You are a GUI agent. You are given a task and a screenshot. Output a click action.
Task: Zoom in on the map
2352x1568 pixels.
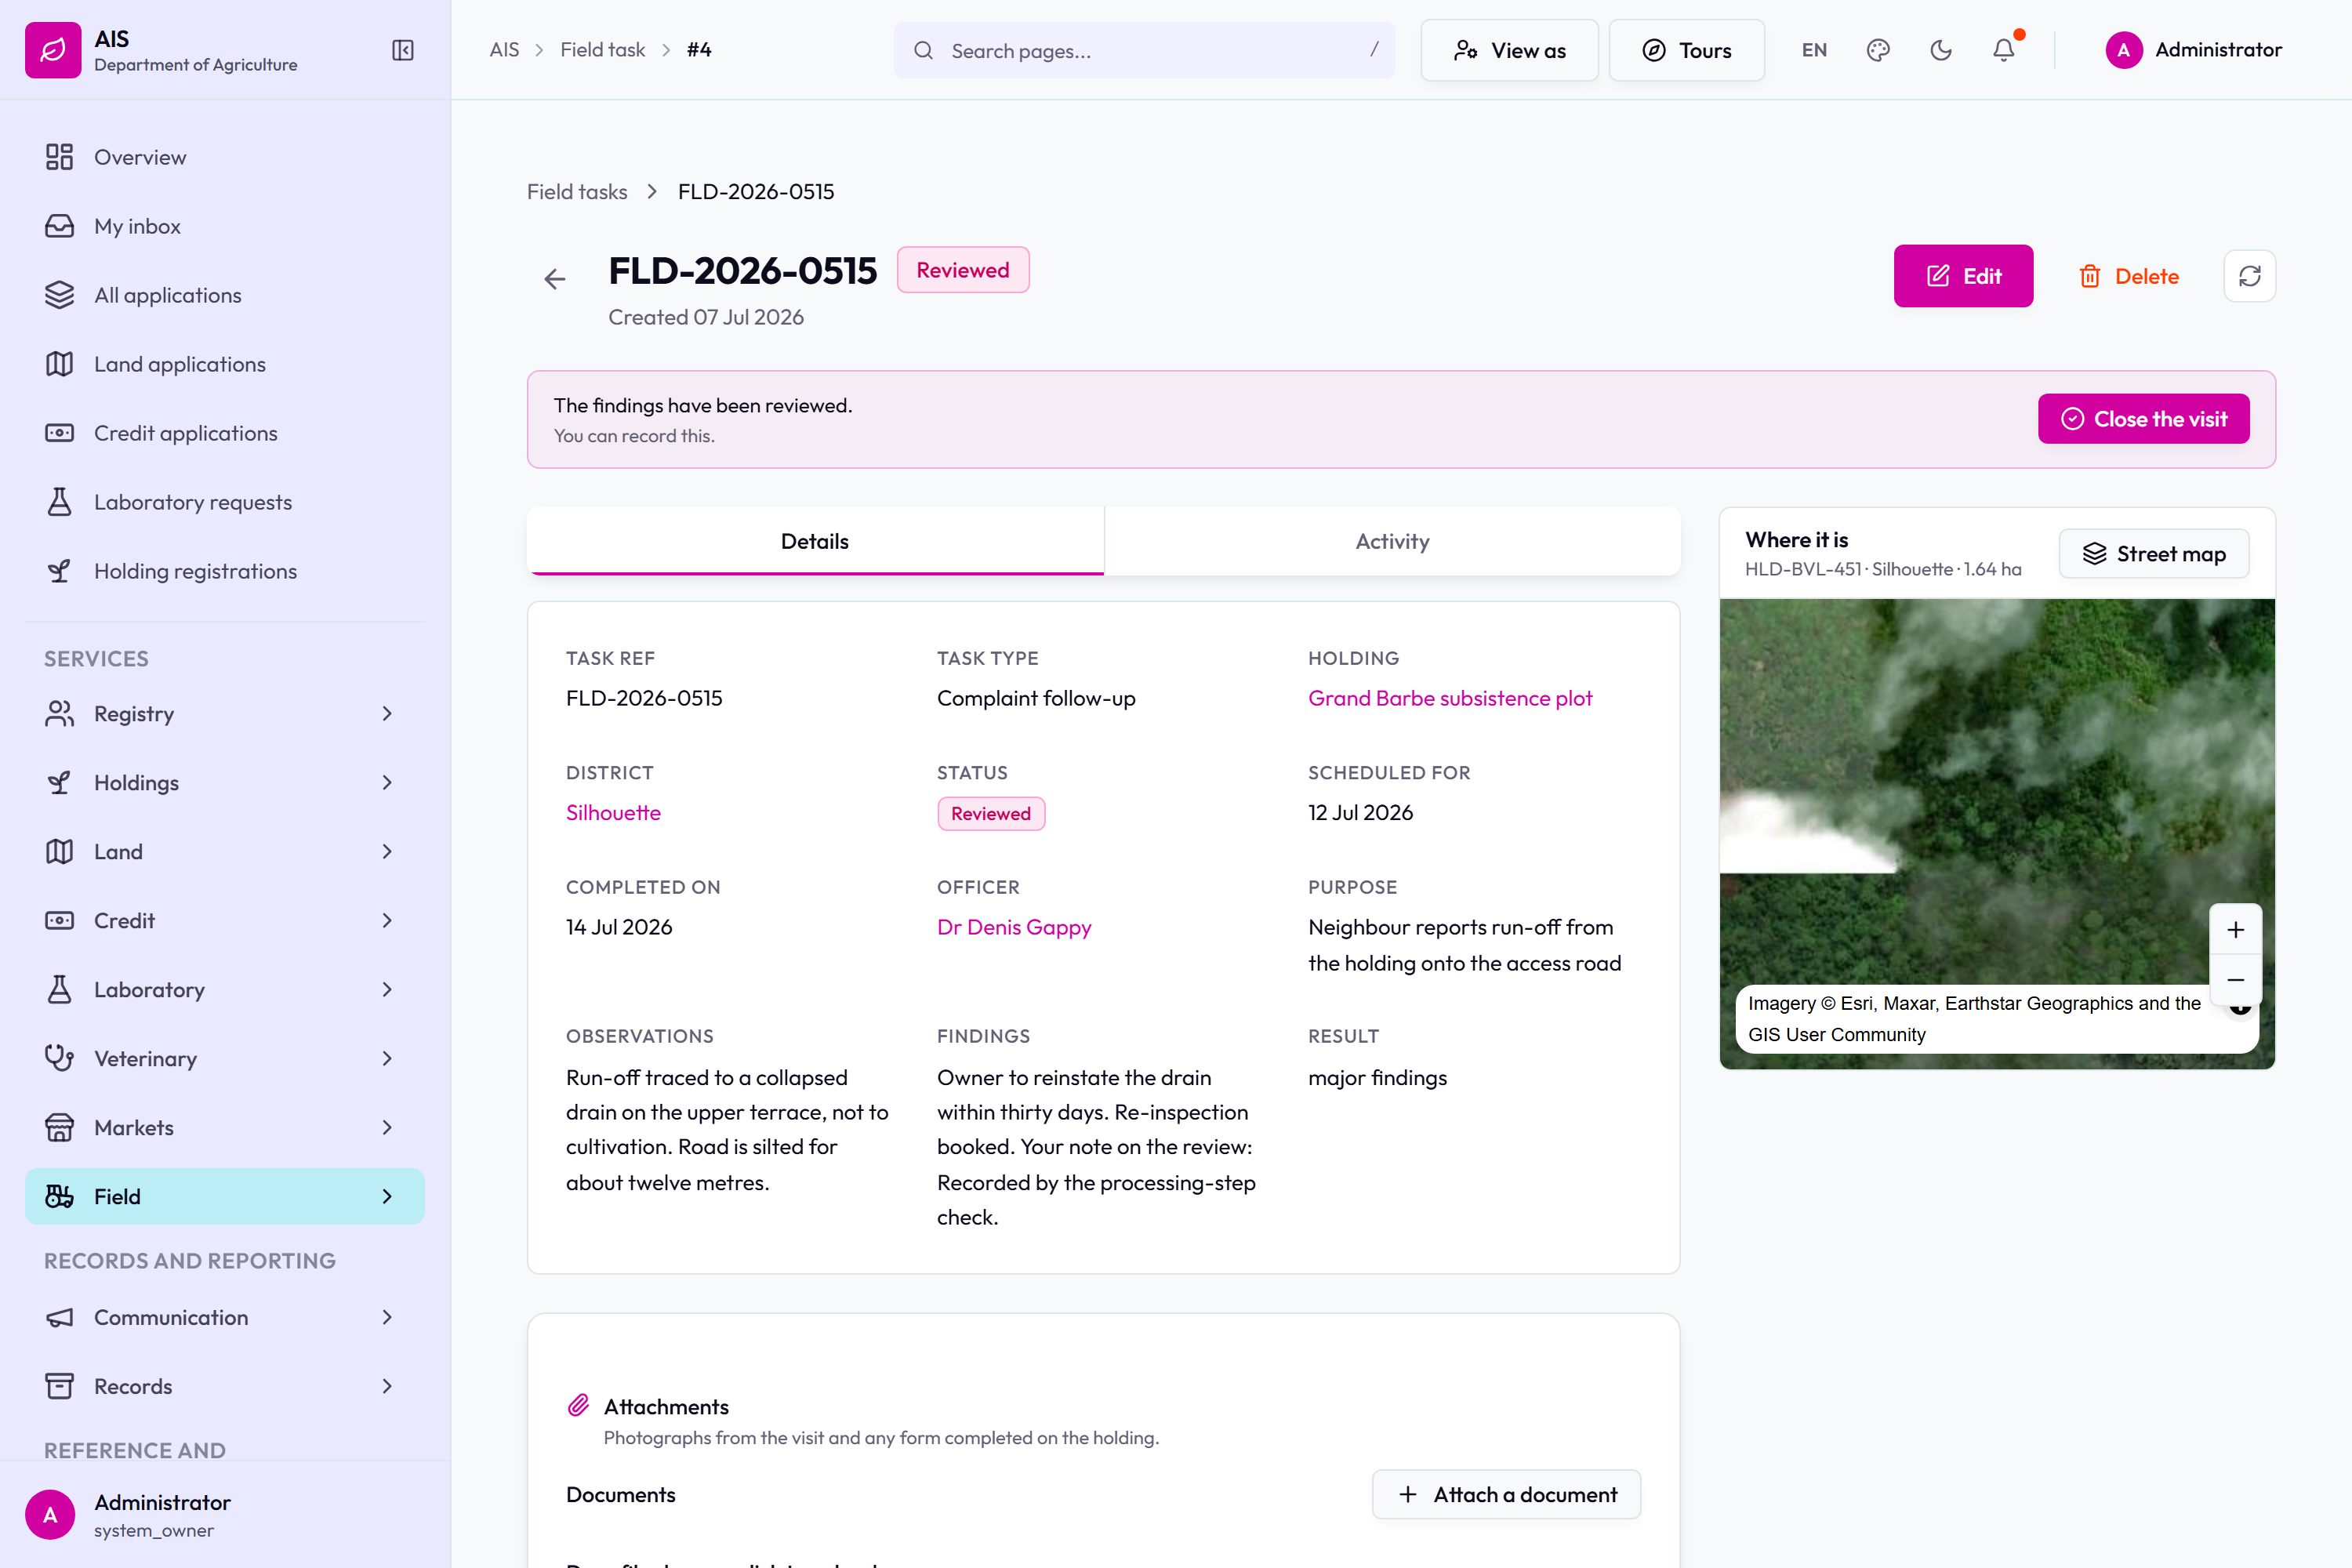coord(2236,930)
